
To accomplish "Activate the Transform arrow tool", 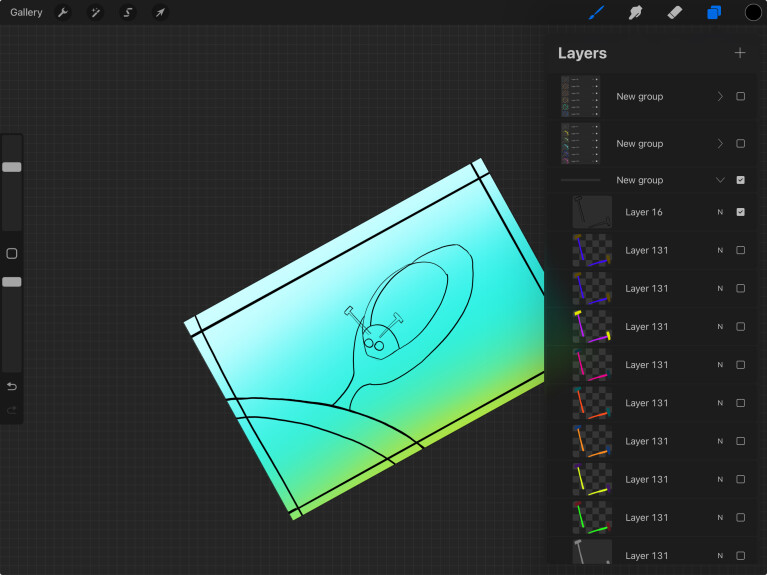I will (x=160, y=13).
